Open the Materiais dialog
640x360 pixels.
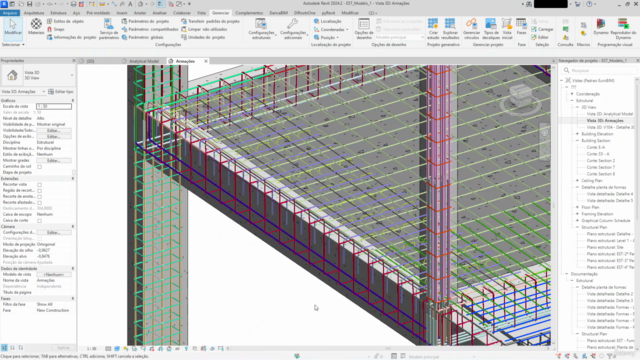point(36,27)
